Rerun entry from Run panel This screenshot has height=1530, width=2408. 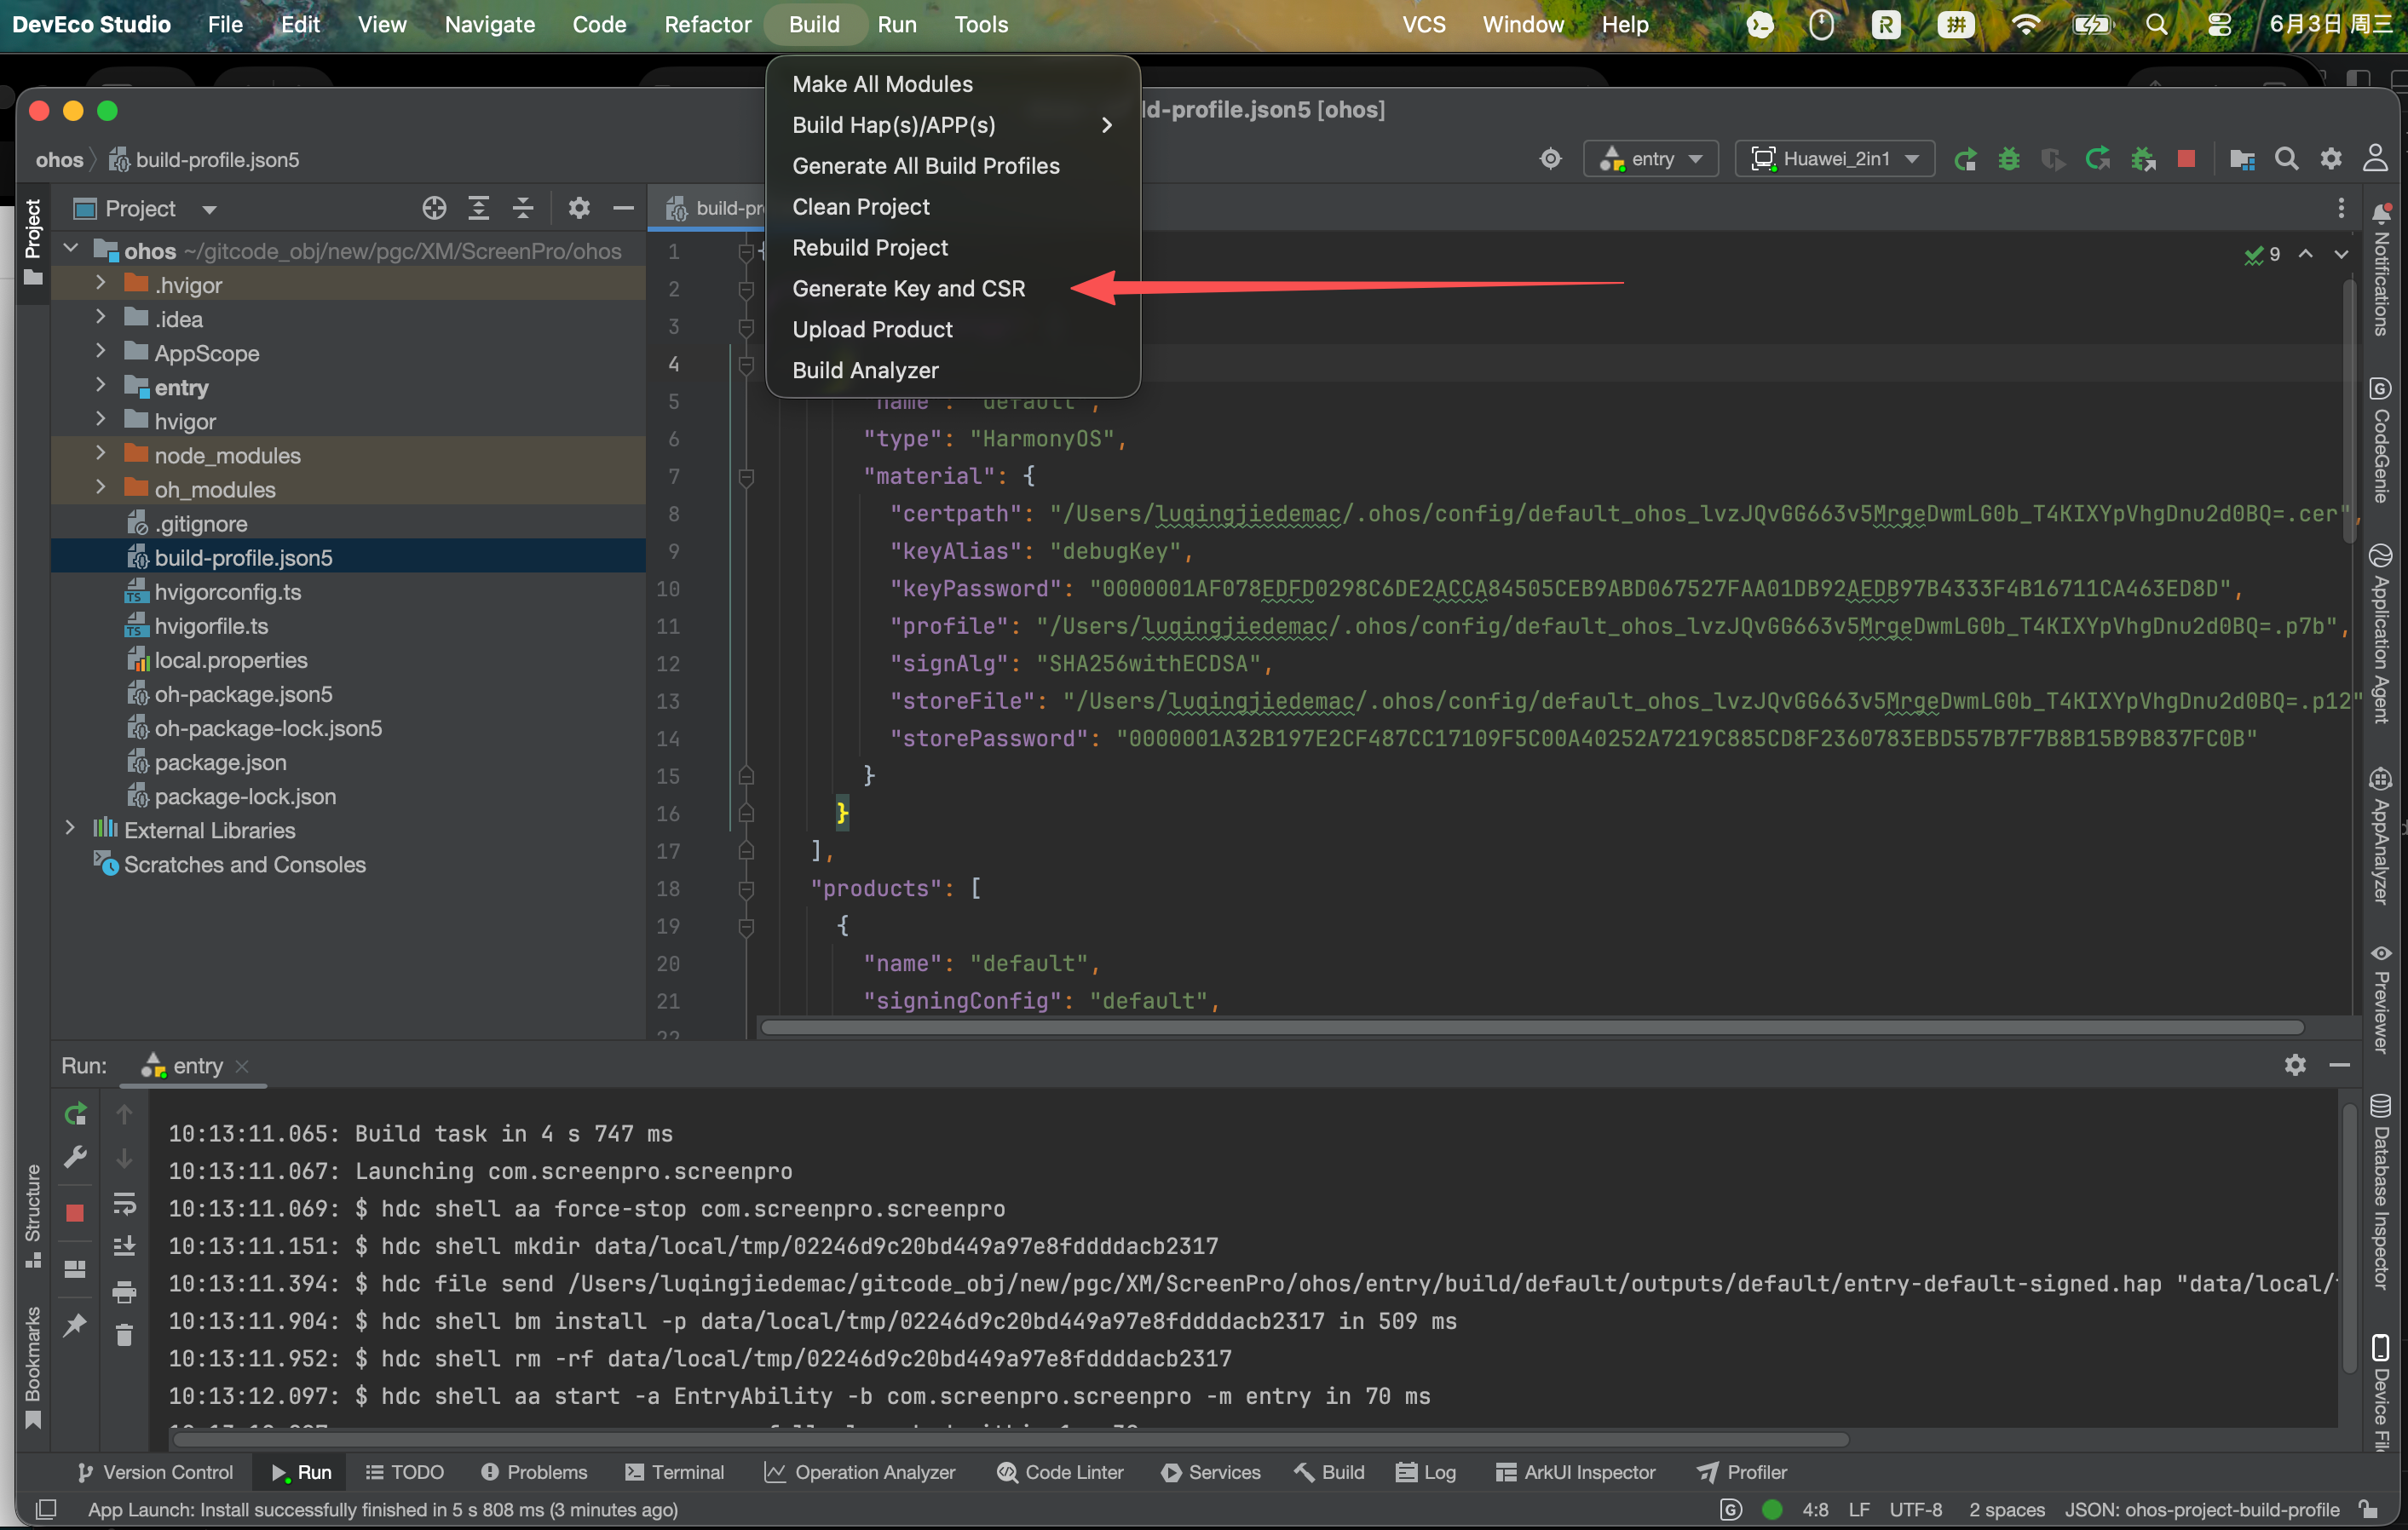pos(76,1114)
